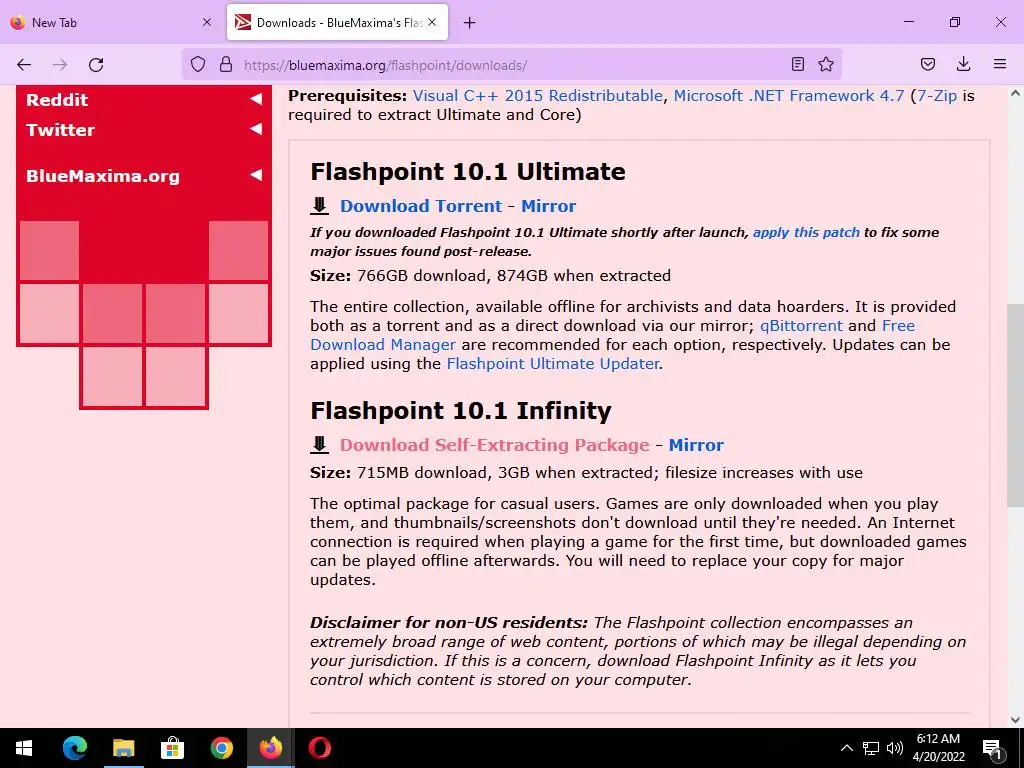Screen dimensions: 1024x768
Task: Open the Microsoft .NET Framework 4.7 link
Action: [789, 96]
